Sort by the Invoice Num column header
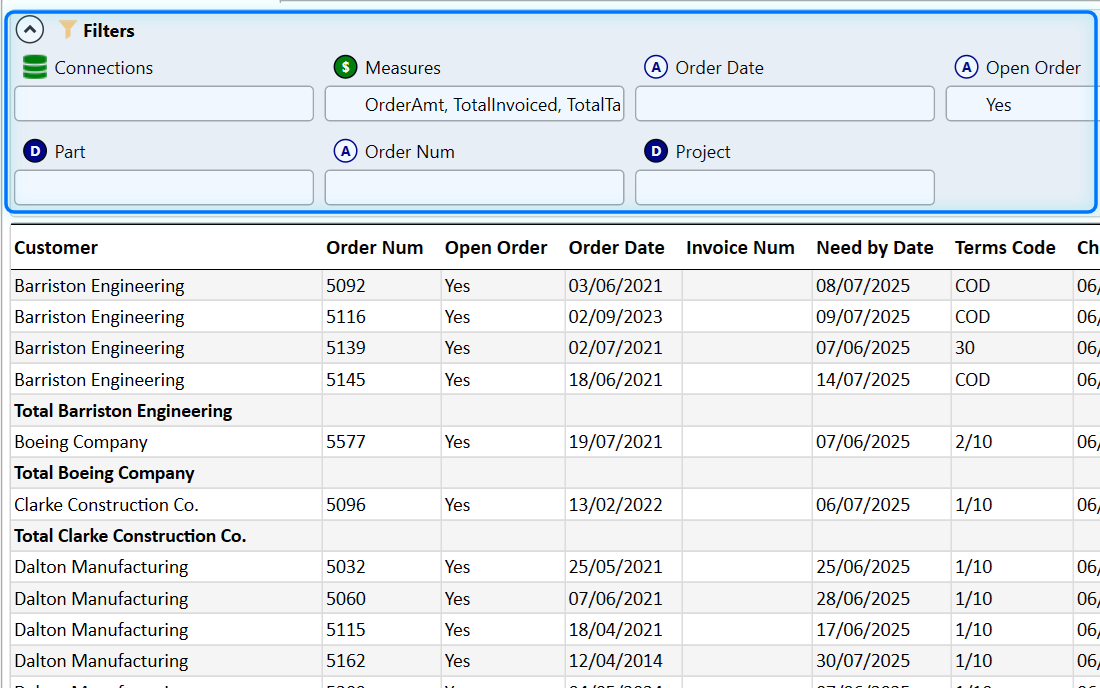This screenshot has width=1100, height=688. click(740, 248)
